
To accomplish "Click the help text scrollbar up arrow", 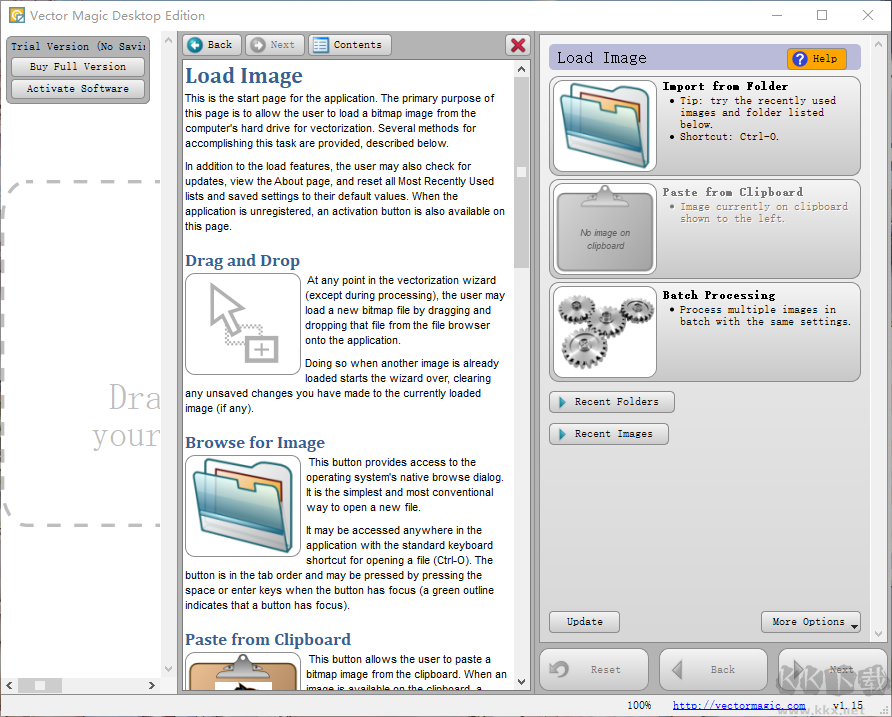I will 521,69.
